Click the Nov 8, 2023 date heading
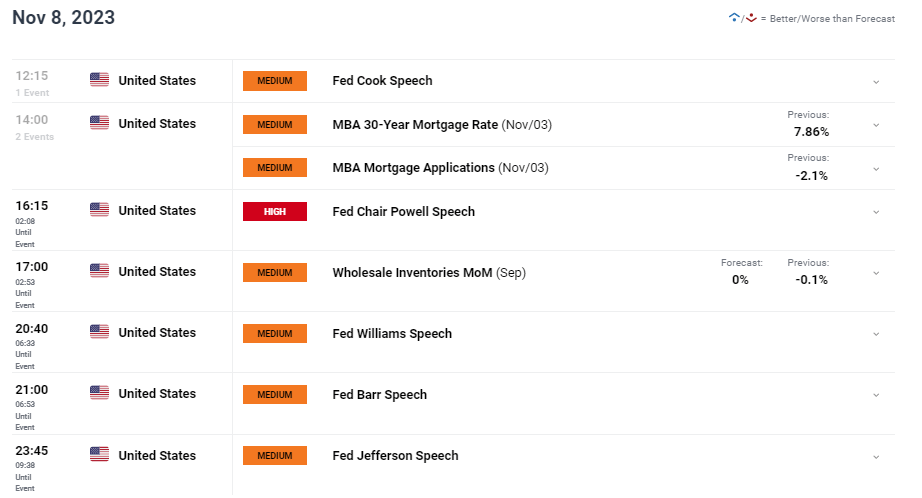 pos(64,18)
